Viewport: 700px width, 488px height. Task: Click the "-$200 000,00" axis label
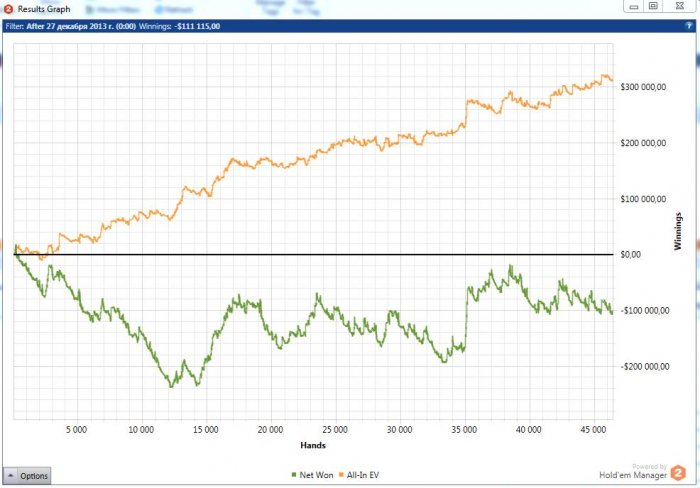[645, 367]
